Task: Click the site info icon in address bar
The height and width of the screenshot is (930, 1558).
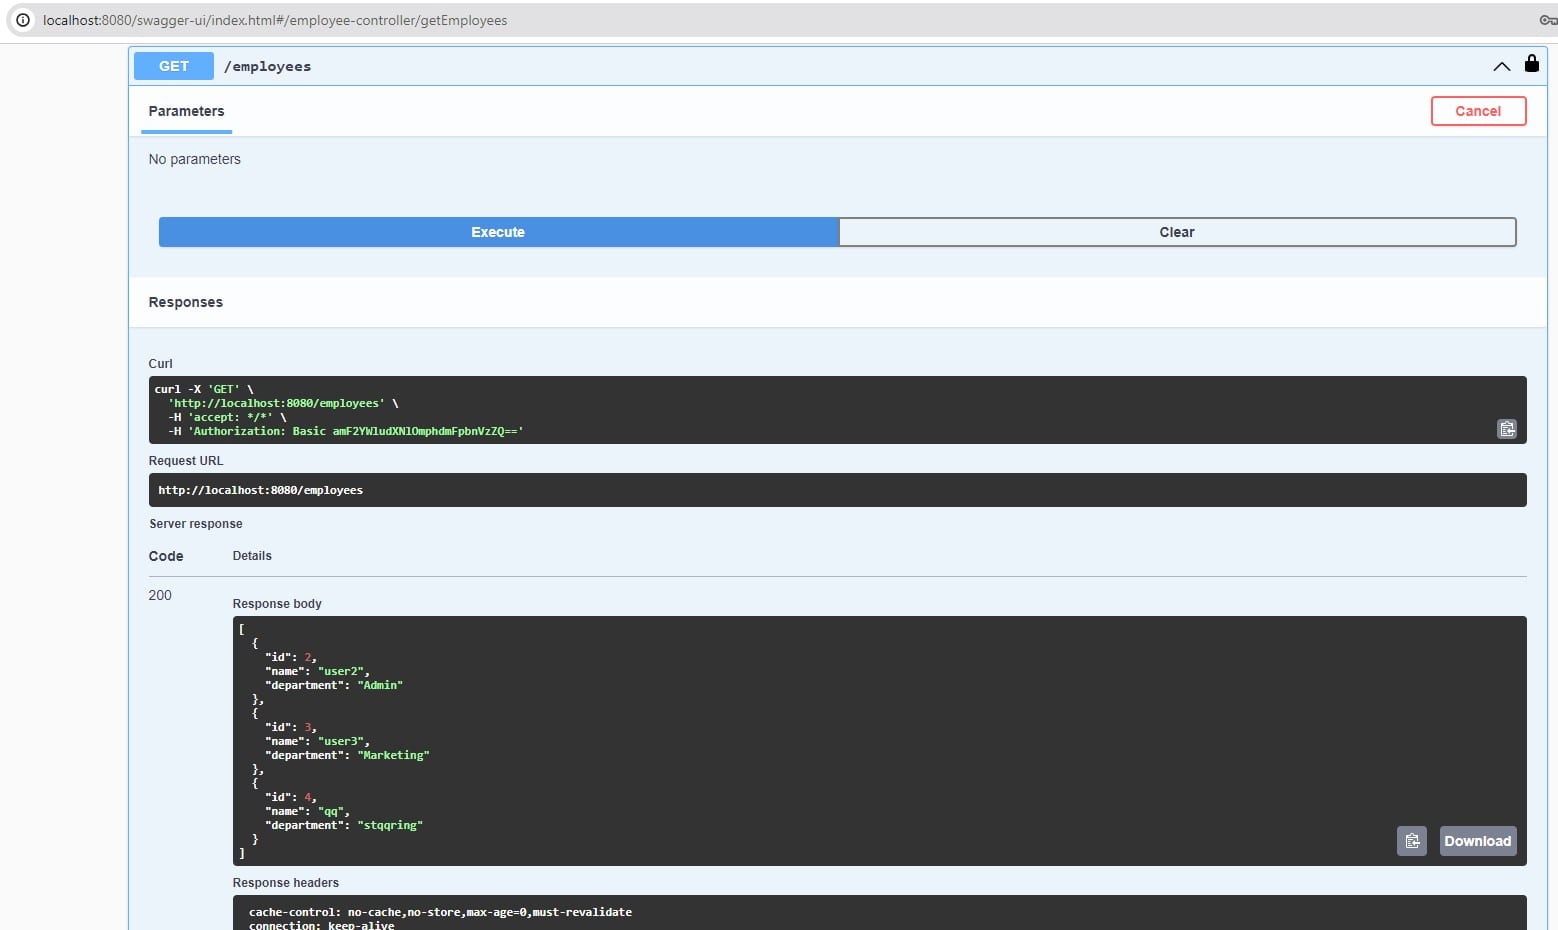Action: coord(22,20)
